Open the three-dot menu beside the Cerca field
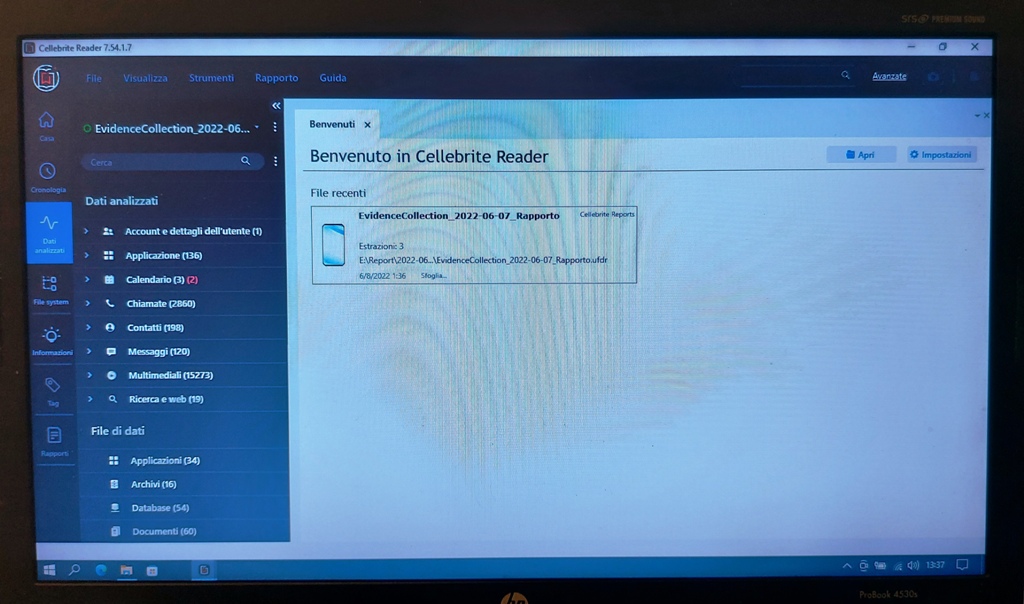 (276, 161)
